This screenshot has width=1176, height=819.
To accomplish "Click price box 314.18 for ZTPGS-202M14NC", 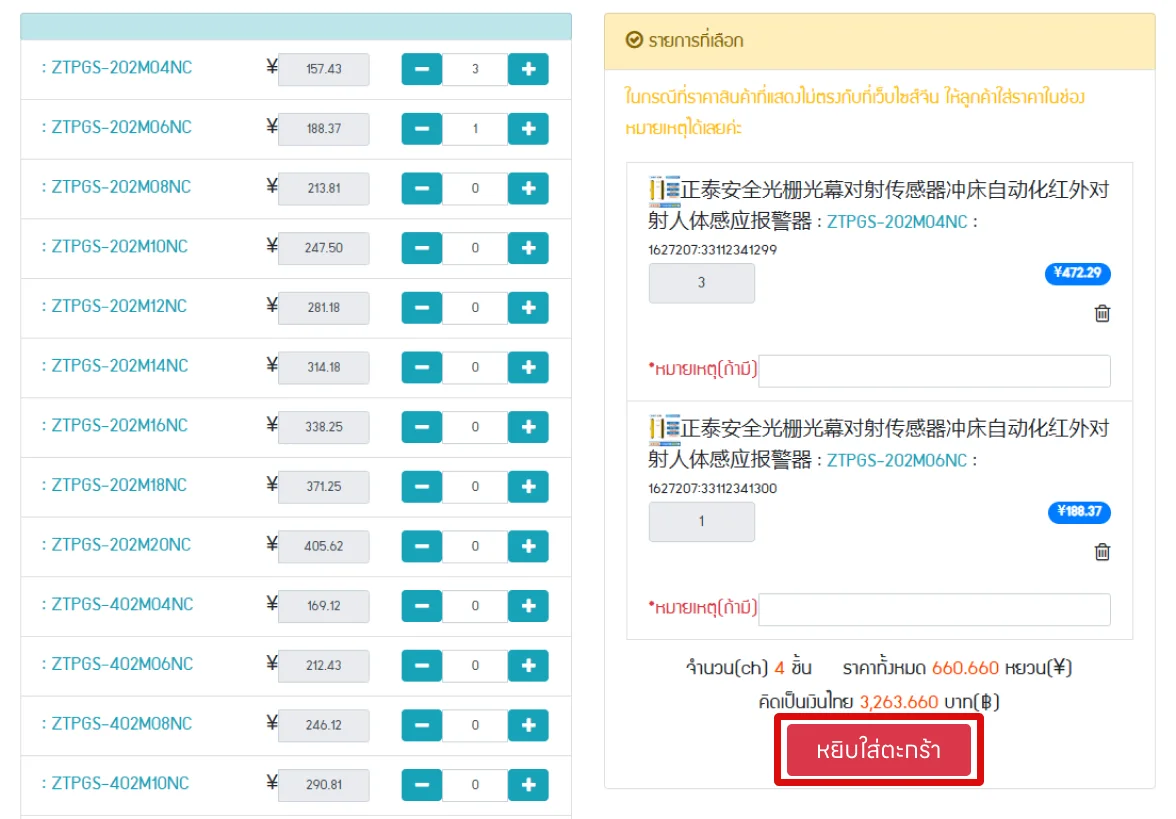I will tap(323, 367).
